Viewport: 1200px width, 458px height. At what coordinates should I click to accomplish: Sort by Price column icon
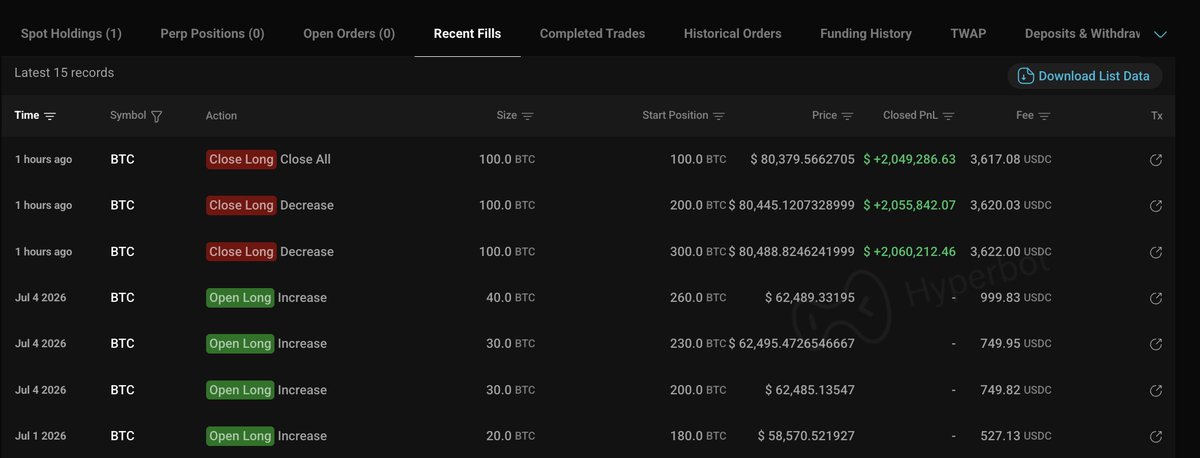[x=847, y=116]
